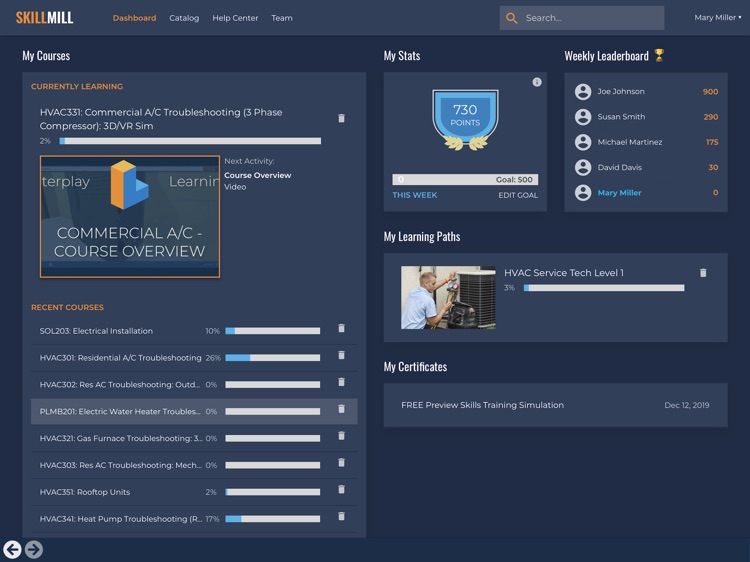The image size is (750, 562).
Task: Open HVAC Service Tech Level 1 path
Action: [564, 273]
